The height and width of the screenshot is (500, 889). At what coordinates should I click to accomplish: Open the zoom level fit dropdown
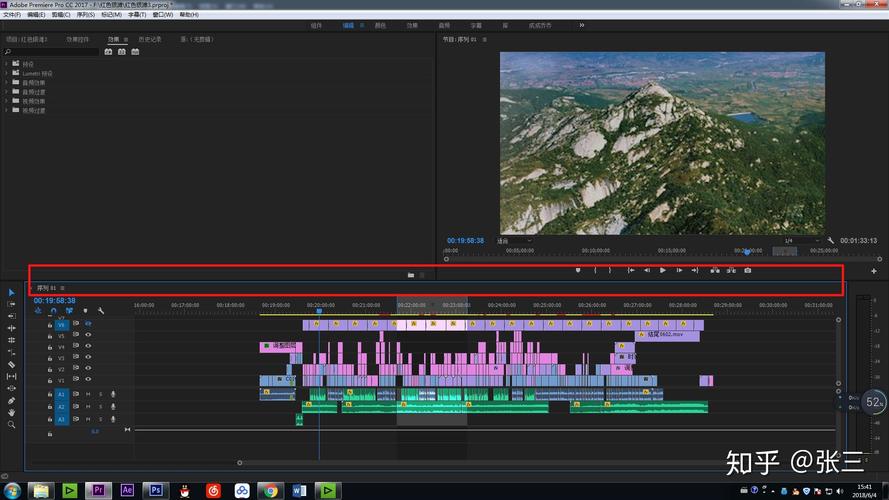[515, 241]
